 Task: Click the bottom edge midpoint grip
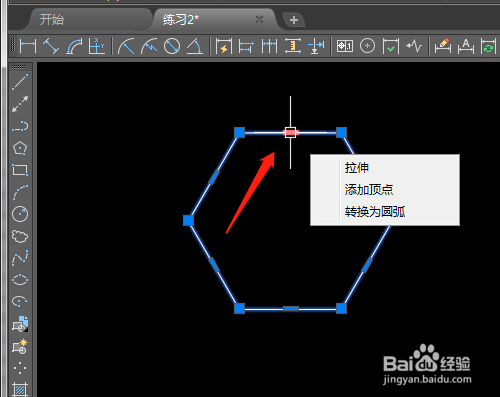click(x=291, y=309)
